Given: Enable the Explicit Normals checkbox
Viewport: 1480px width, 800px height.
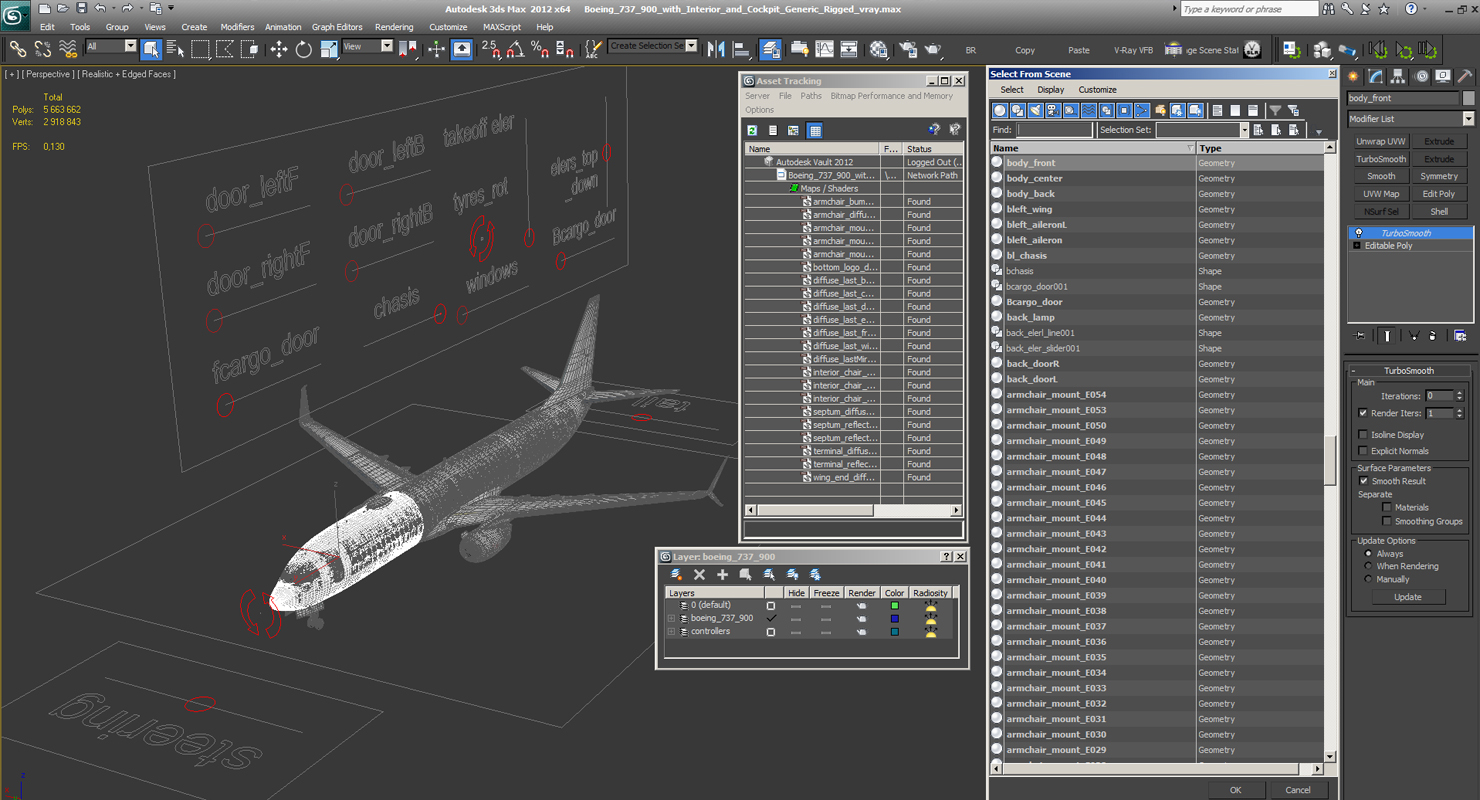Looking at the screenshot, I should pos(1363,451).
